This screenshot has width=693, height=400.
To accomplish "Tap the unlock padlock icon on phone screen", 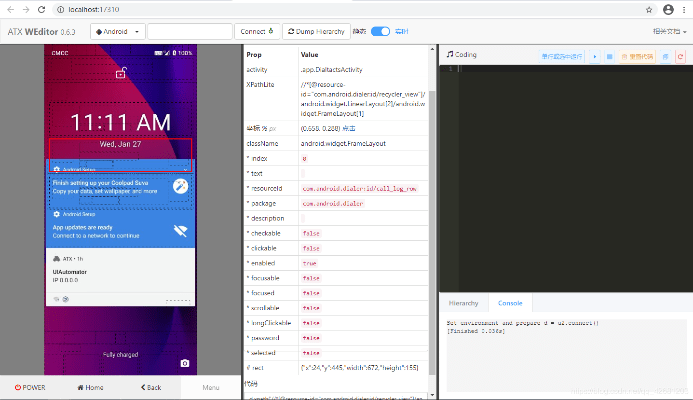I will click(121, 72).
